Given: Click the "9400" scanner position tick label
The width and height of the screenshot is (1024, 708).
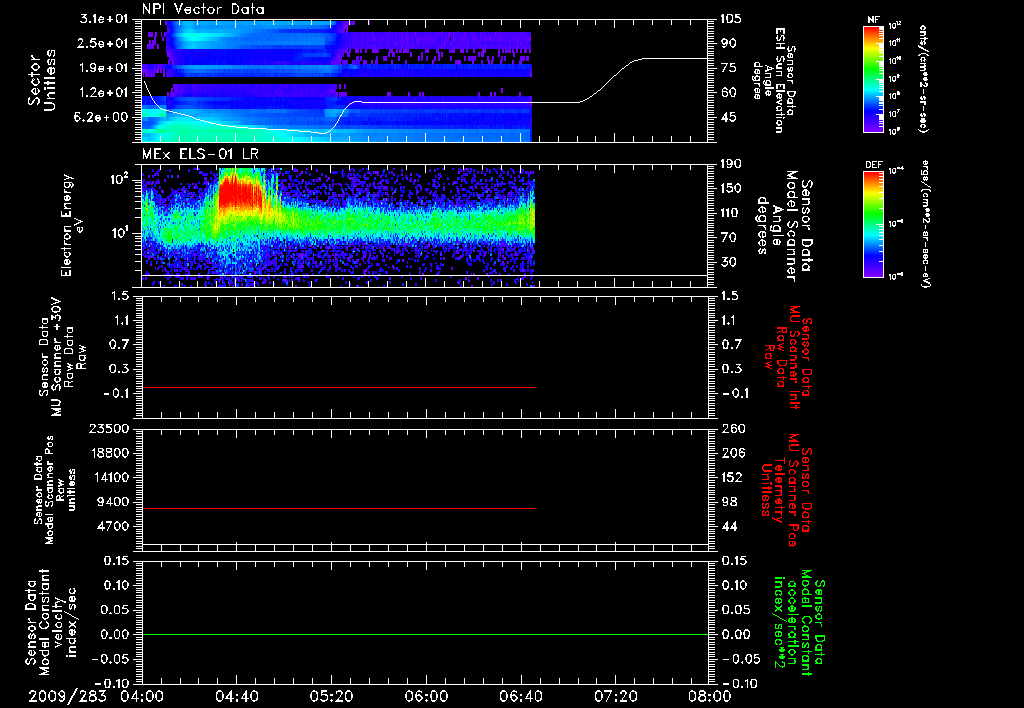Looking at the screenshot, I should 115,502.
